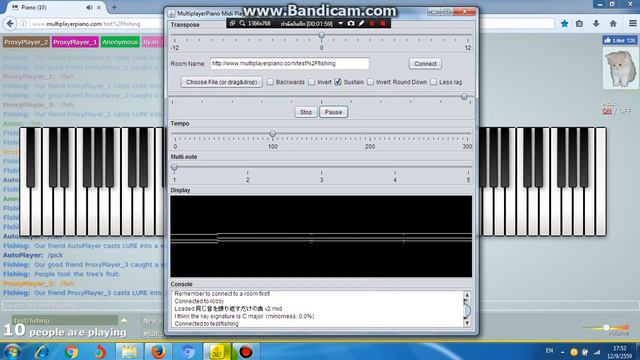Launch Internet Explorer from taskbar

[42, 351]
